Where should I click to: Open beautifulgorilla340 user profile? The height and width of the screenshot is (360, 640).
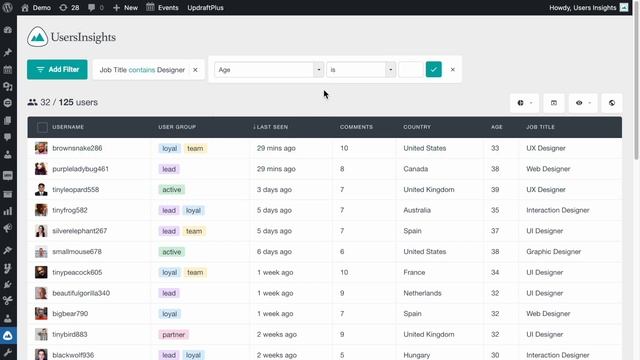click(x=81, y=293)
